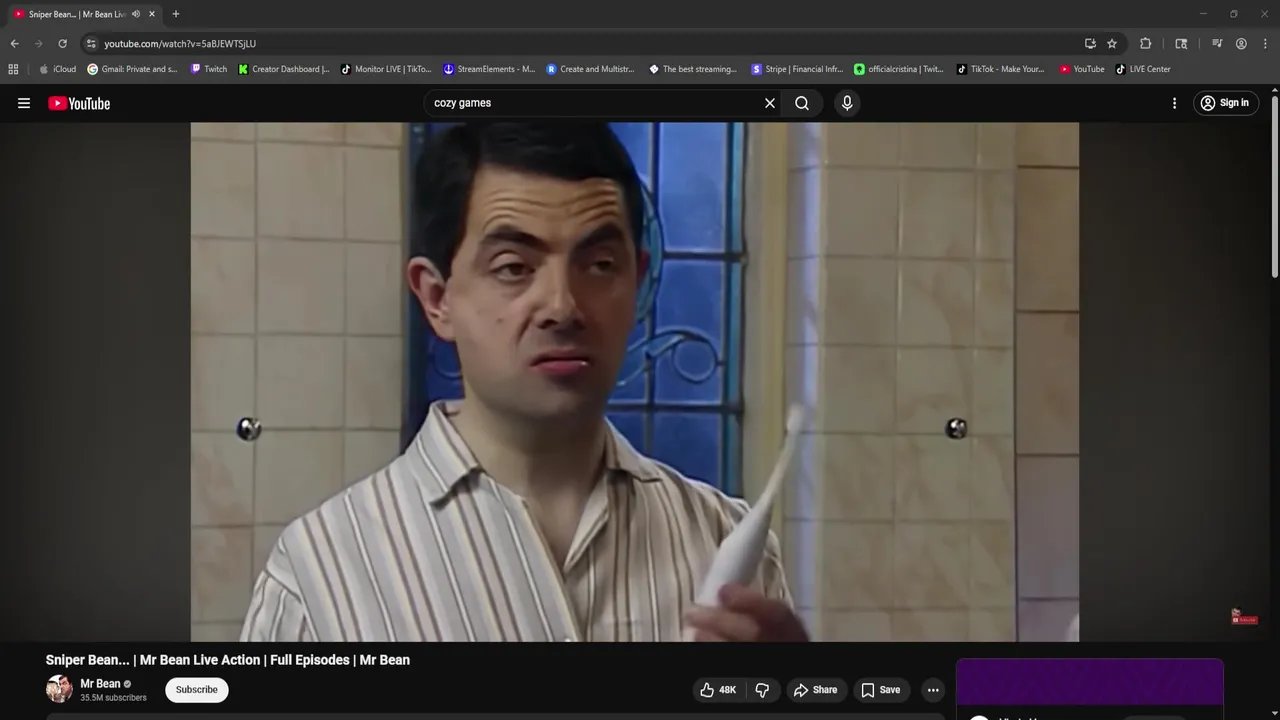This screenshot has height=720, width=1280.
Task: Go back with browser back arrow
Action: [x=14, y=44]
